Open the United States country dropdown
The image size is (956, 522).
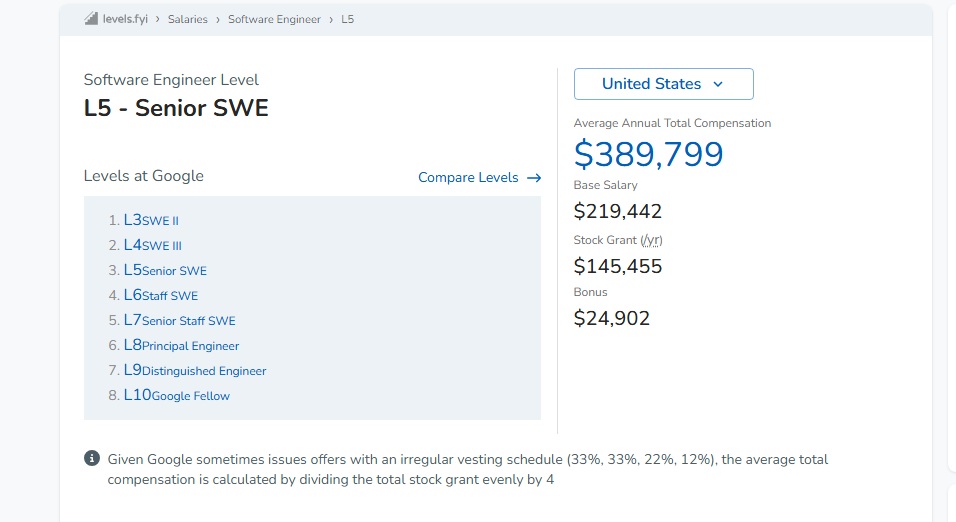[x=663, y=84]
